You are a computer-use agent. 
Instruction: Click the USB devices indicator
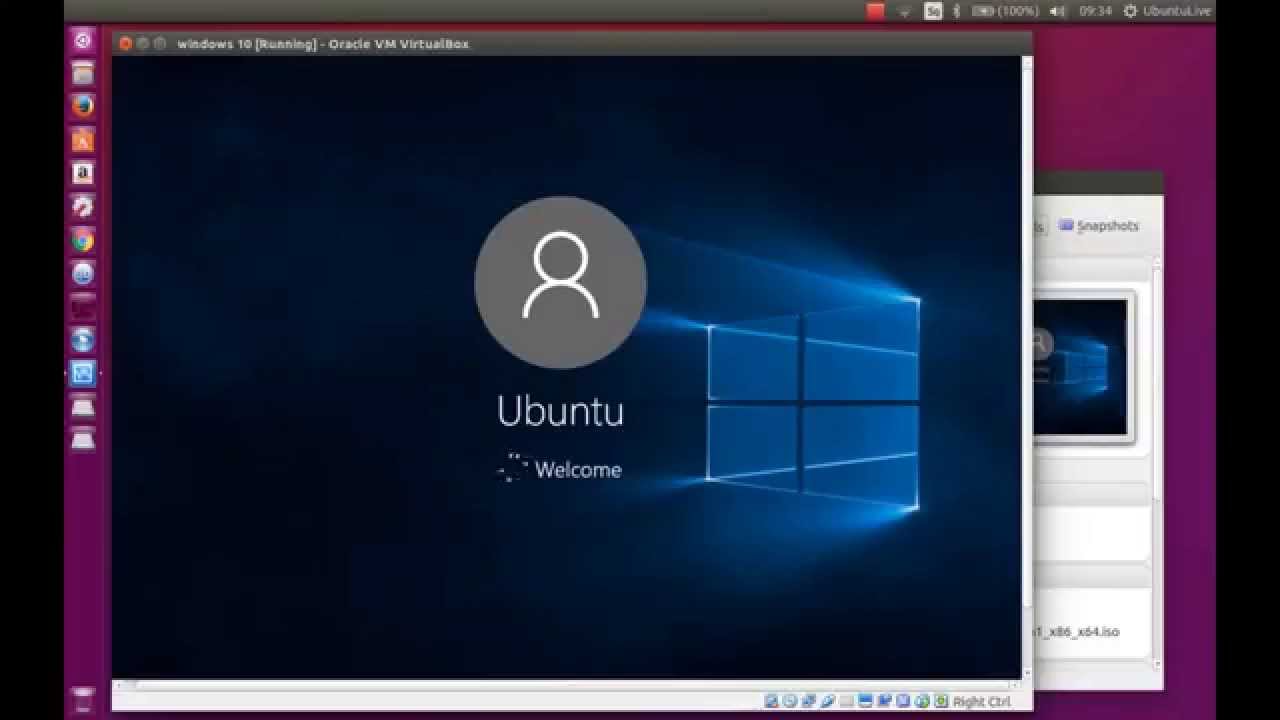point(827,701)
